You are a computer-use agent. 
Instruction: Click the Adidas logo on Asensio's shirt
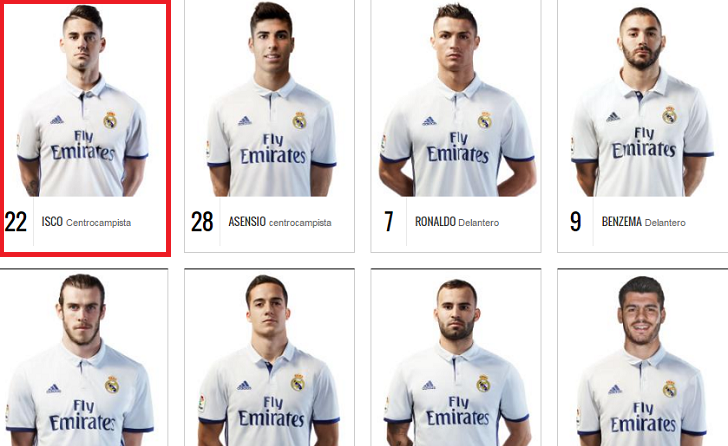(245, 121)
